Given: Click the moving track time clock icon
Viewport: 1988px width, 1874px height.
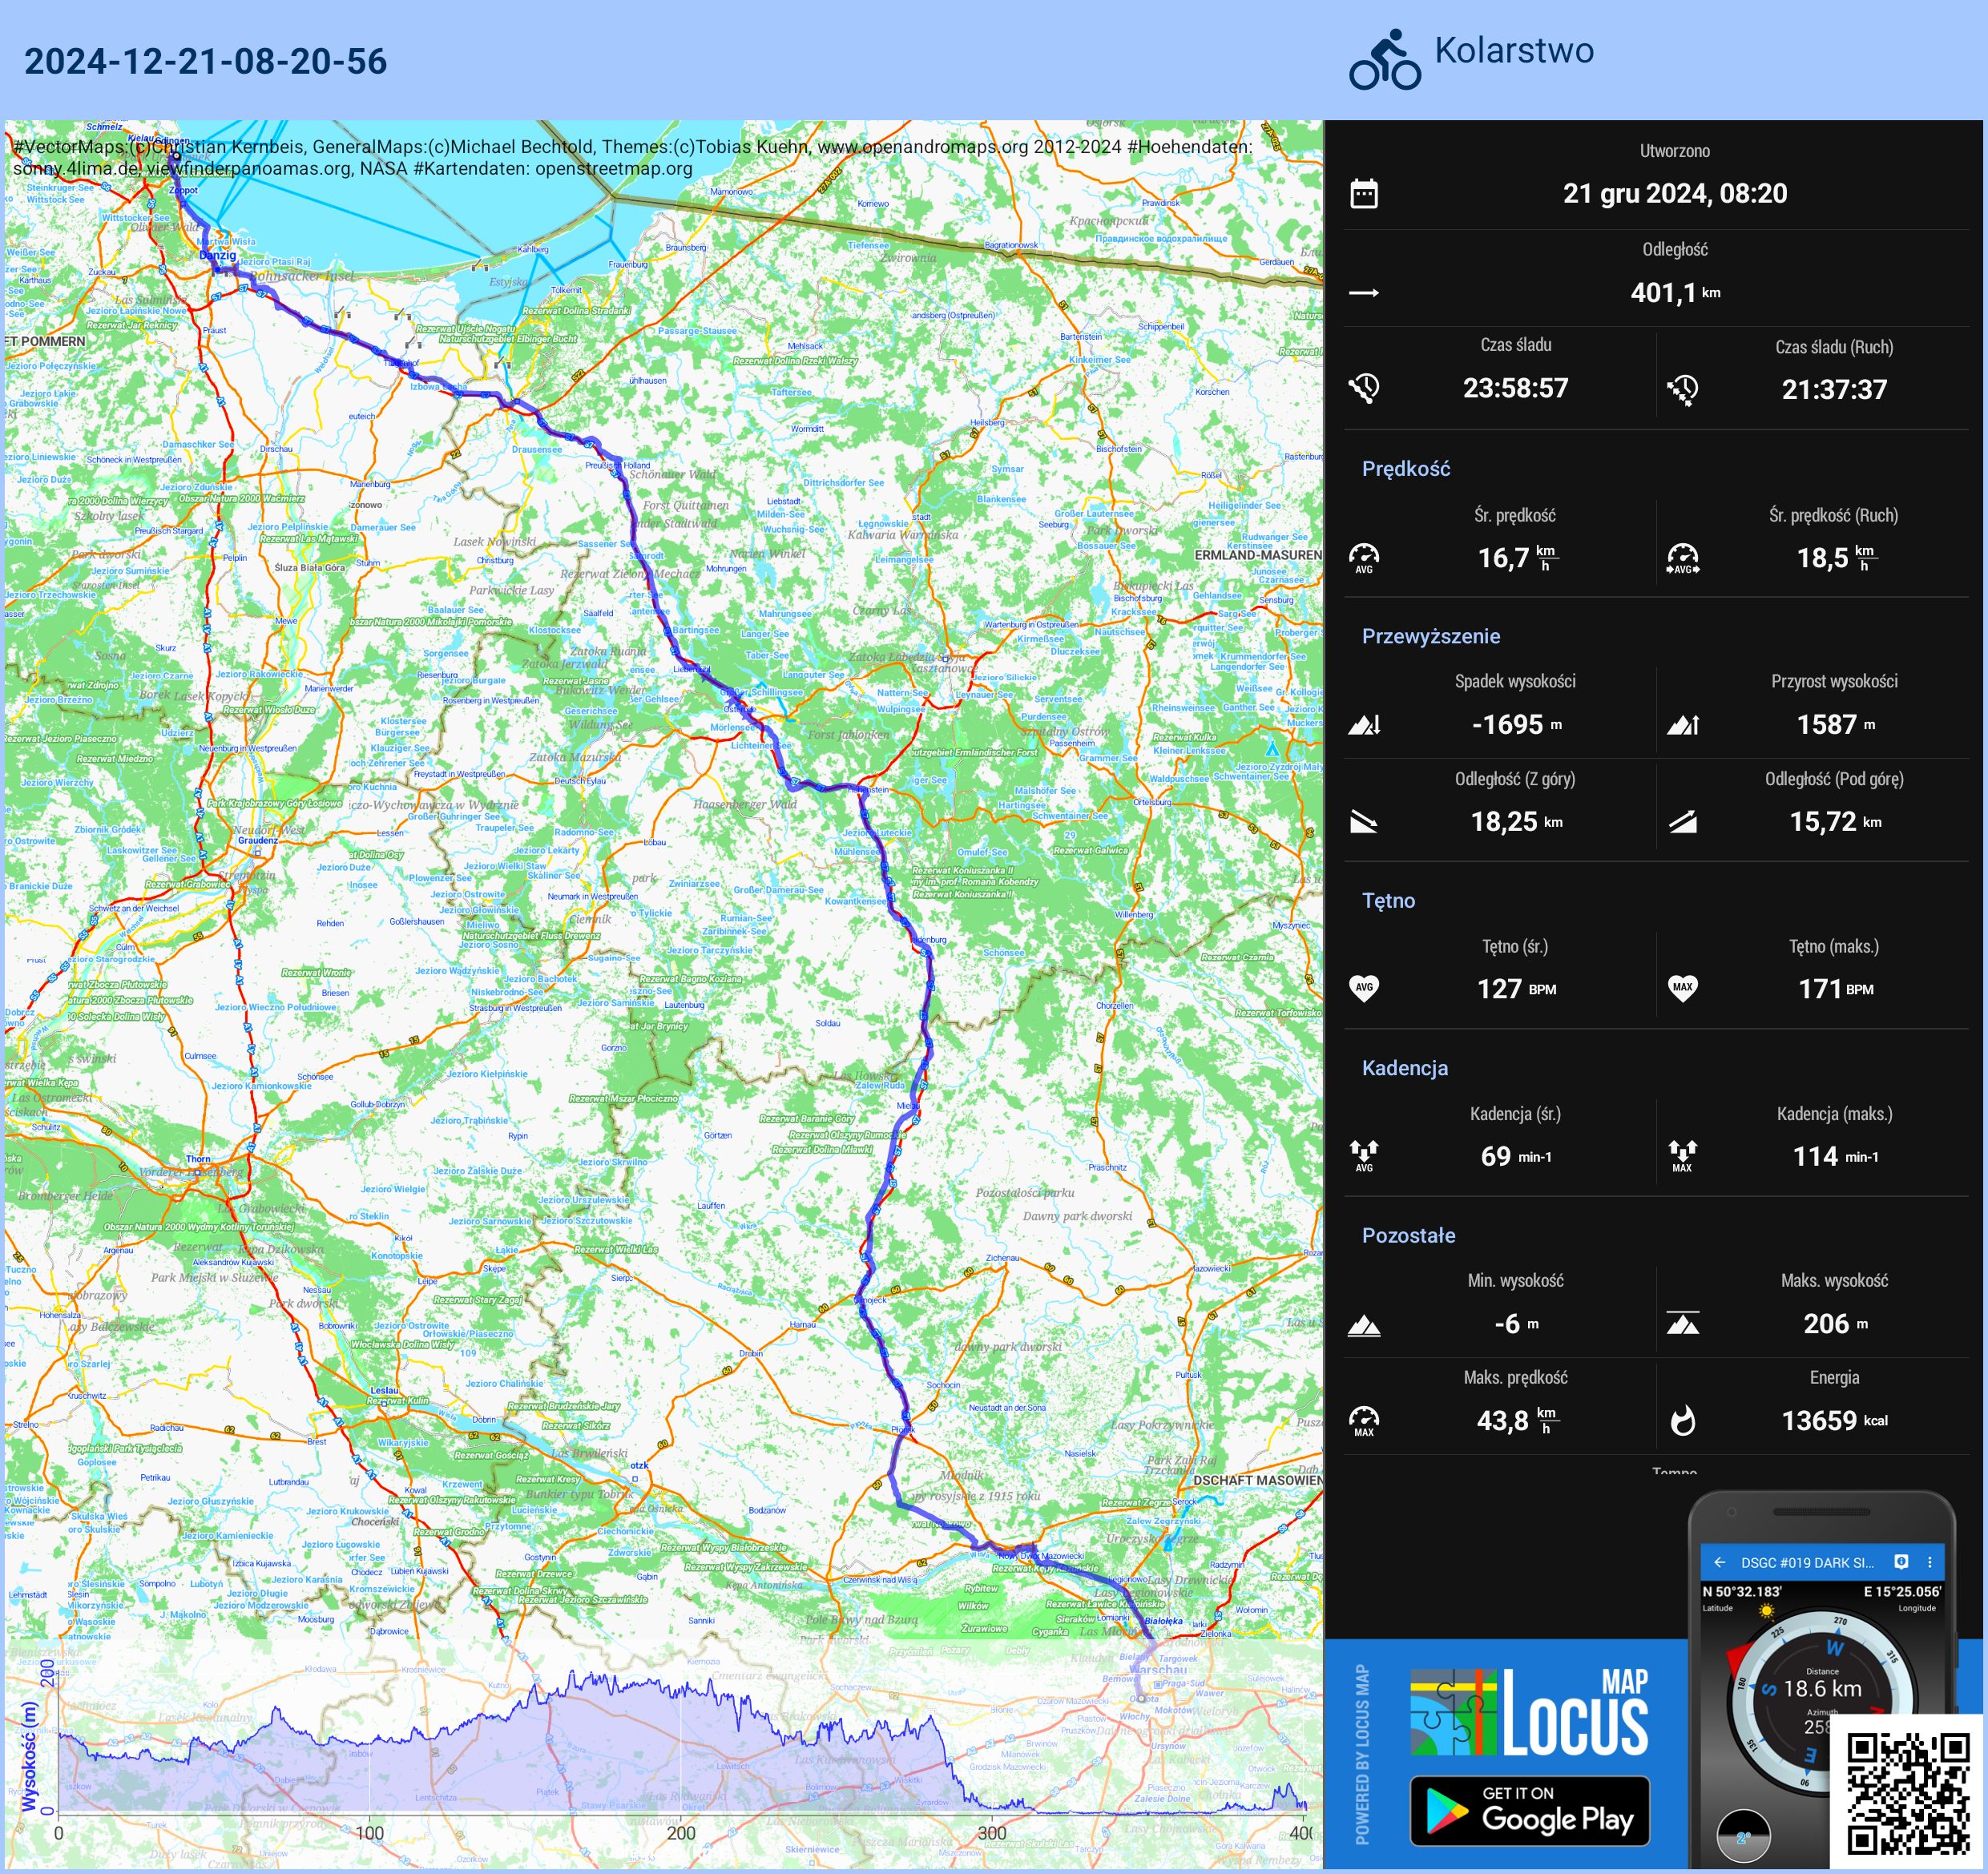Looking at the screenshot, I should click(1683, 390).
